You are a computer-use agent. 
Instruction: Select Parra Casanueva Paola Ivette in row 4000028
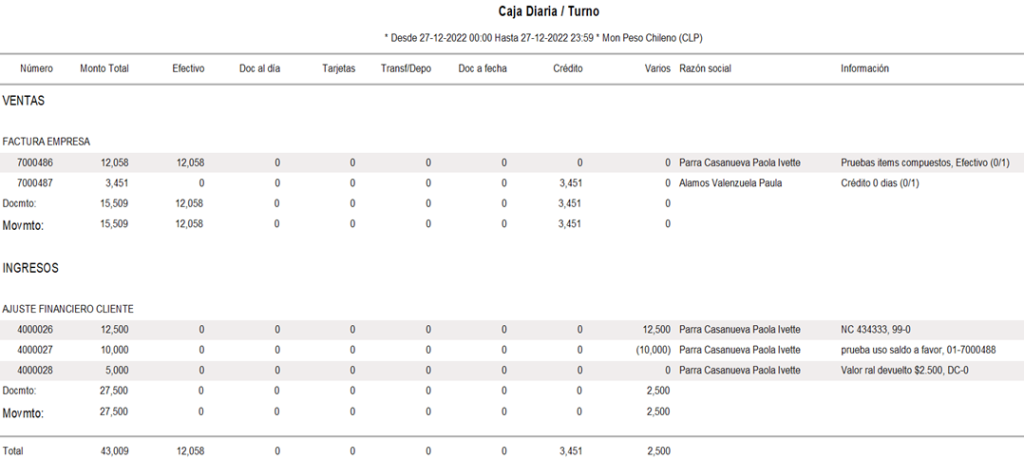click(x=740, y=370)
